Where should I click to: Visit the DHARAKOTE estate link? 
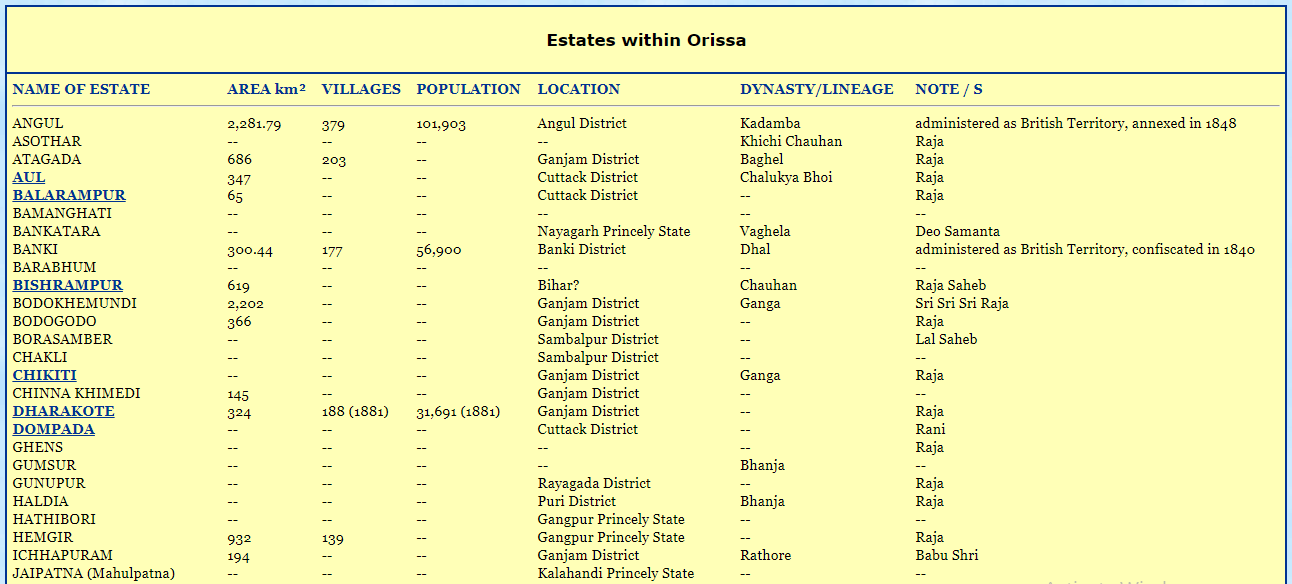coord(64,412)
